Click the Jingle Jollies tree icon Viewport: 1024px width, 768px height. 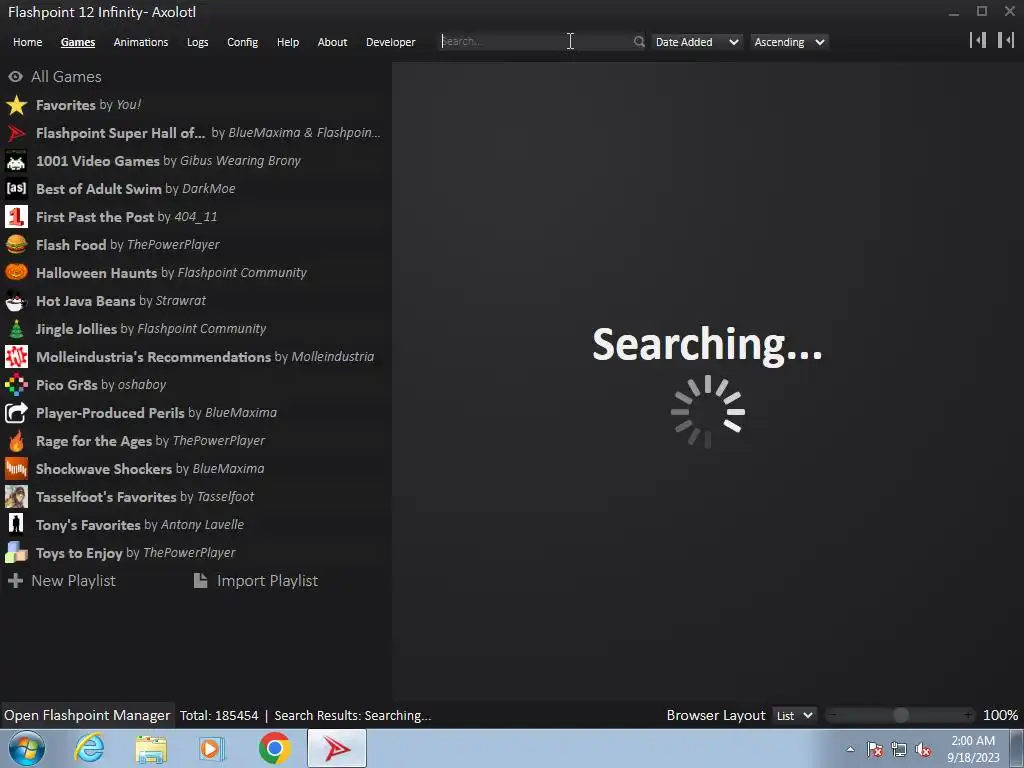tap(16, 329)
